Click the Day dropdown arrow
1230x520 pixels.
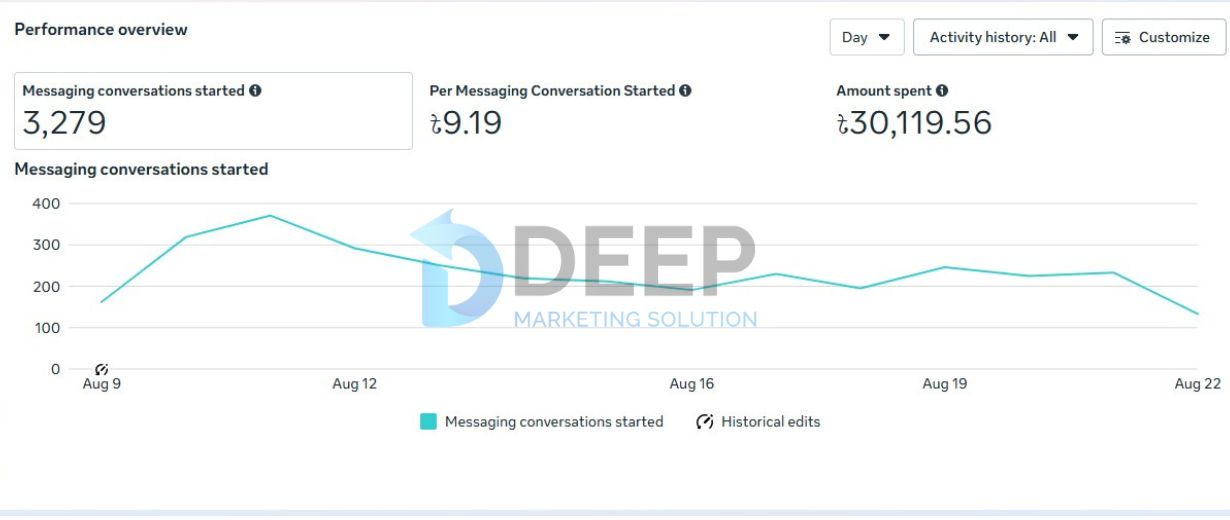[884, 37]
